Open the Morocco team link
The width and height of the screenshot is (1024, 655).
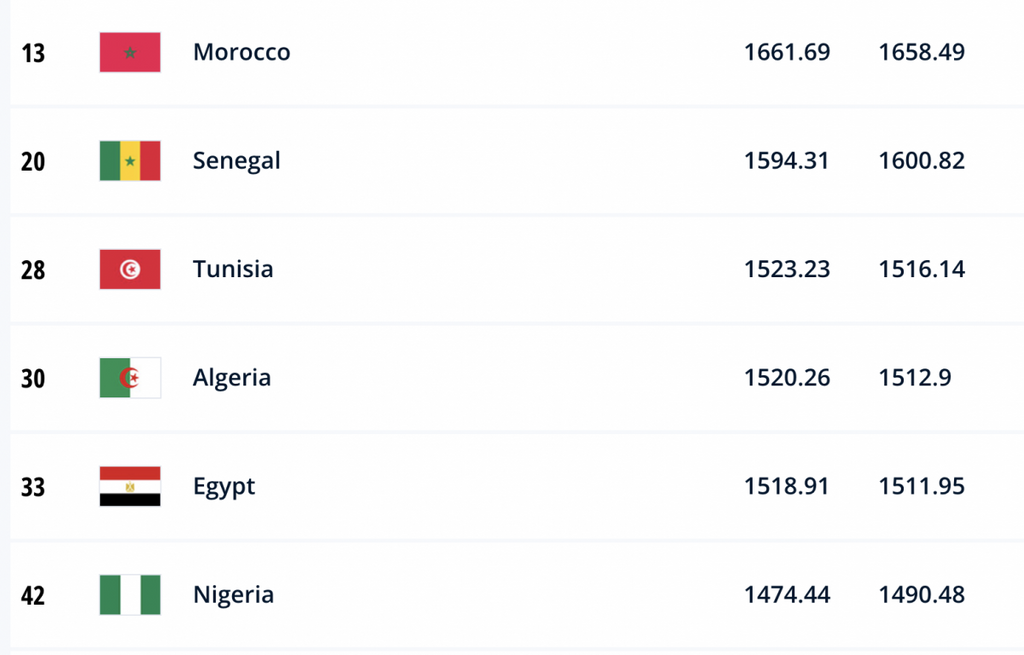click(241, 52)
